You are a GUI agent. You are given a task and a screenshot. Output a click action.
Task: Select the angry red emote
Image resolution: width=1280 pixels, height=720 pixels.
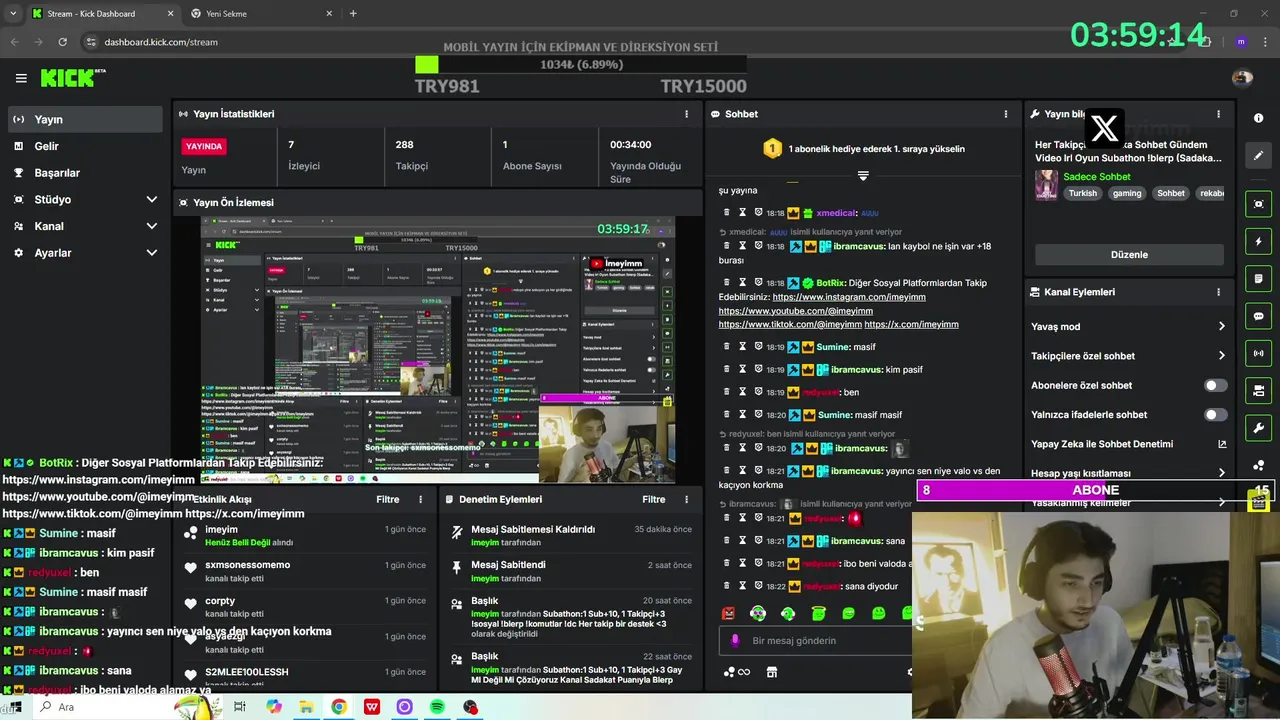tap(728, 613)
